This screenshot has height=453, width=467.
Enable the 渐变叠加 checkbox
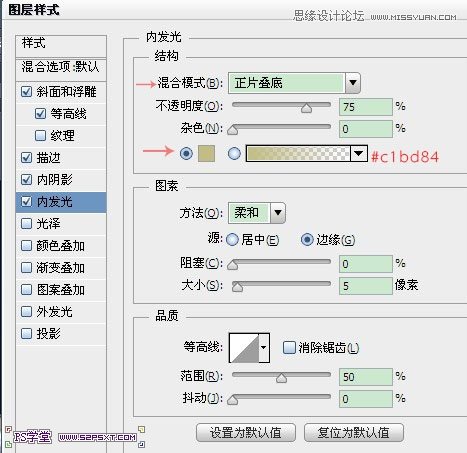point(26,267)
